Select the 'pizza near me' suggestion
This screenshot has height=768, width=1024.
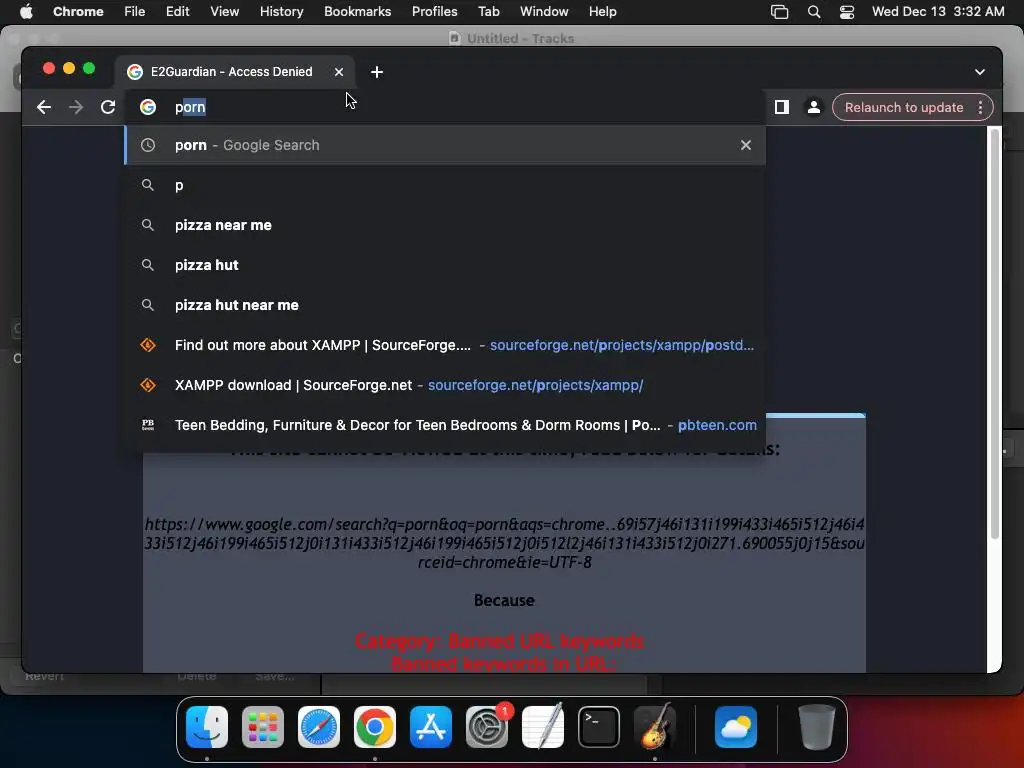445,225
